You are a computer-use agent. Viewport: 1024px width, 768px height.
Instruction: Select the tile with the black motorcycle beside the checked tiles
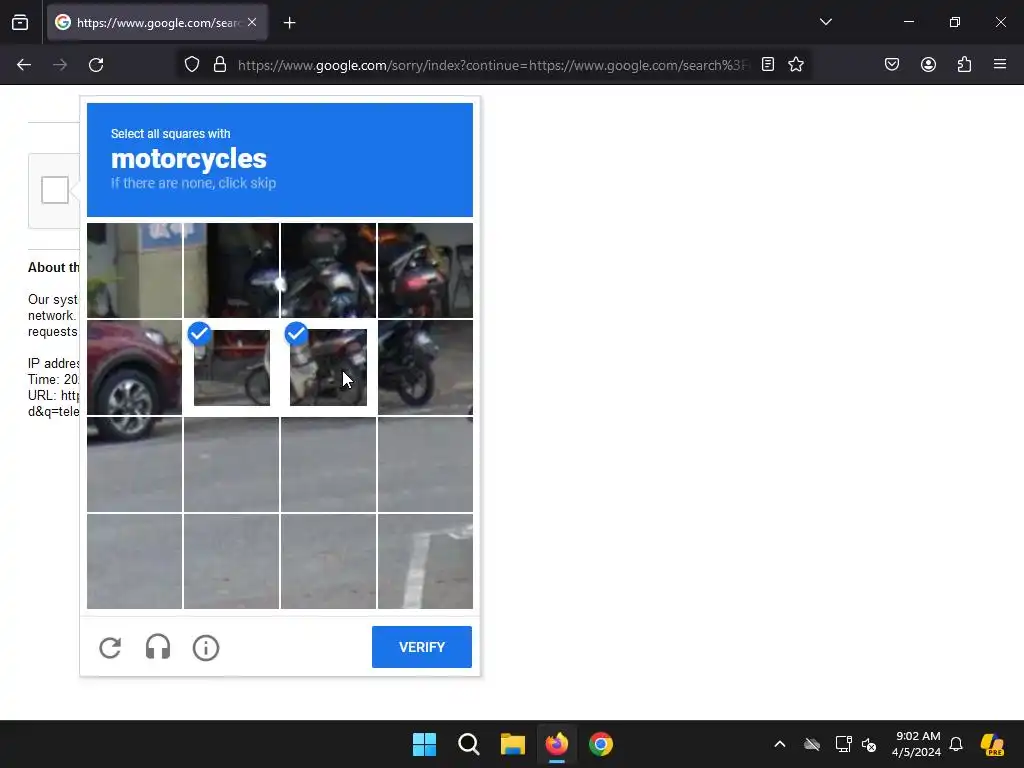click(425, 368)
